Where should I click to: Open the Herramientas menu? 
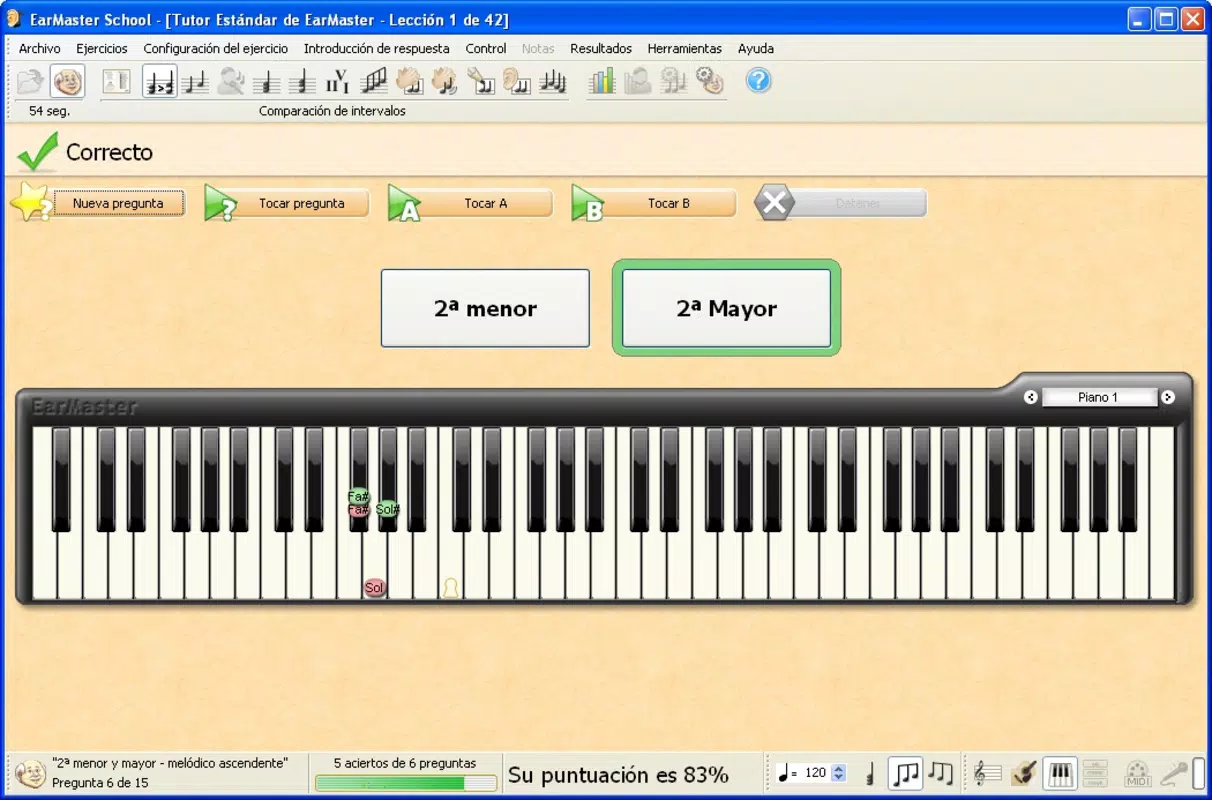(x=684, y=48)
